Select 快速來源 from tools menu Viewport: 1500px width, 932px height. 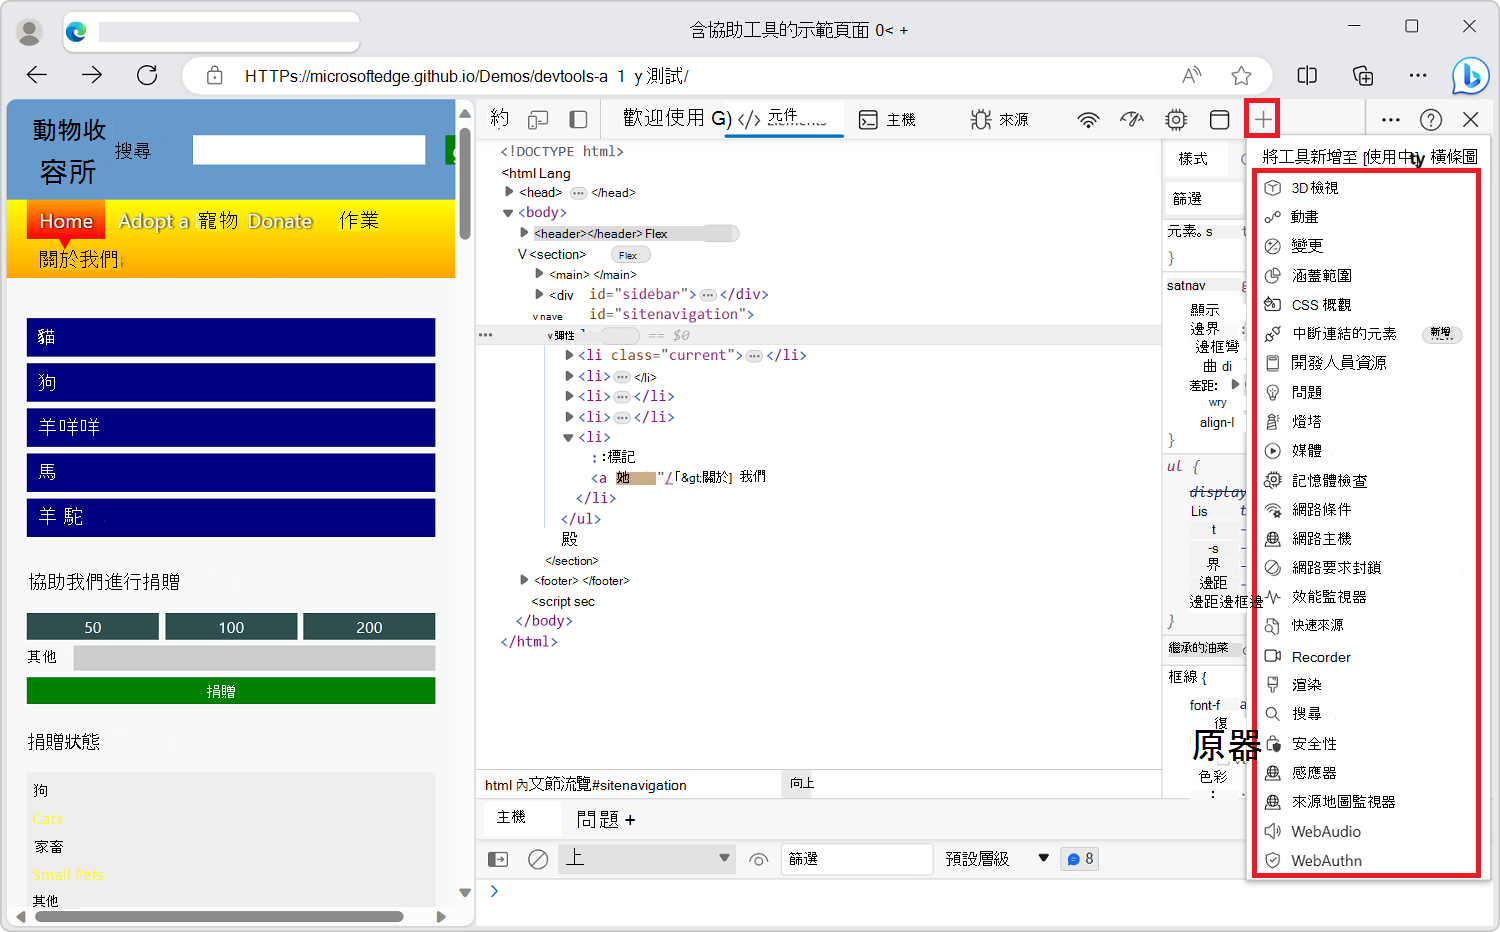[x=1366, y=625]
